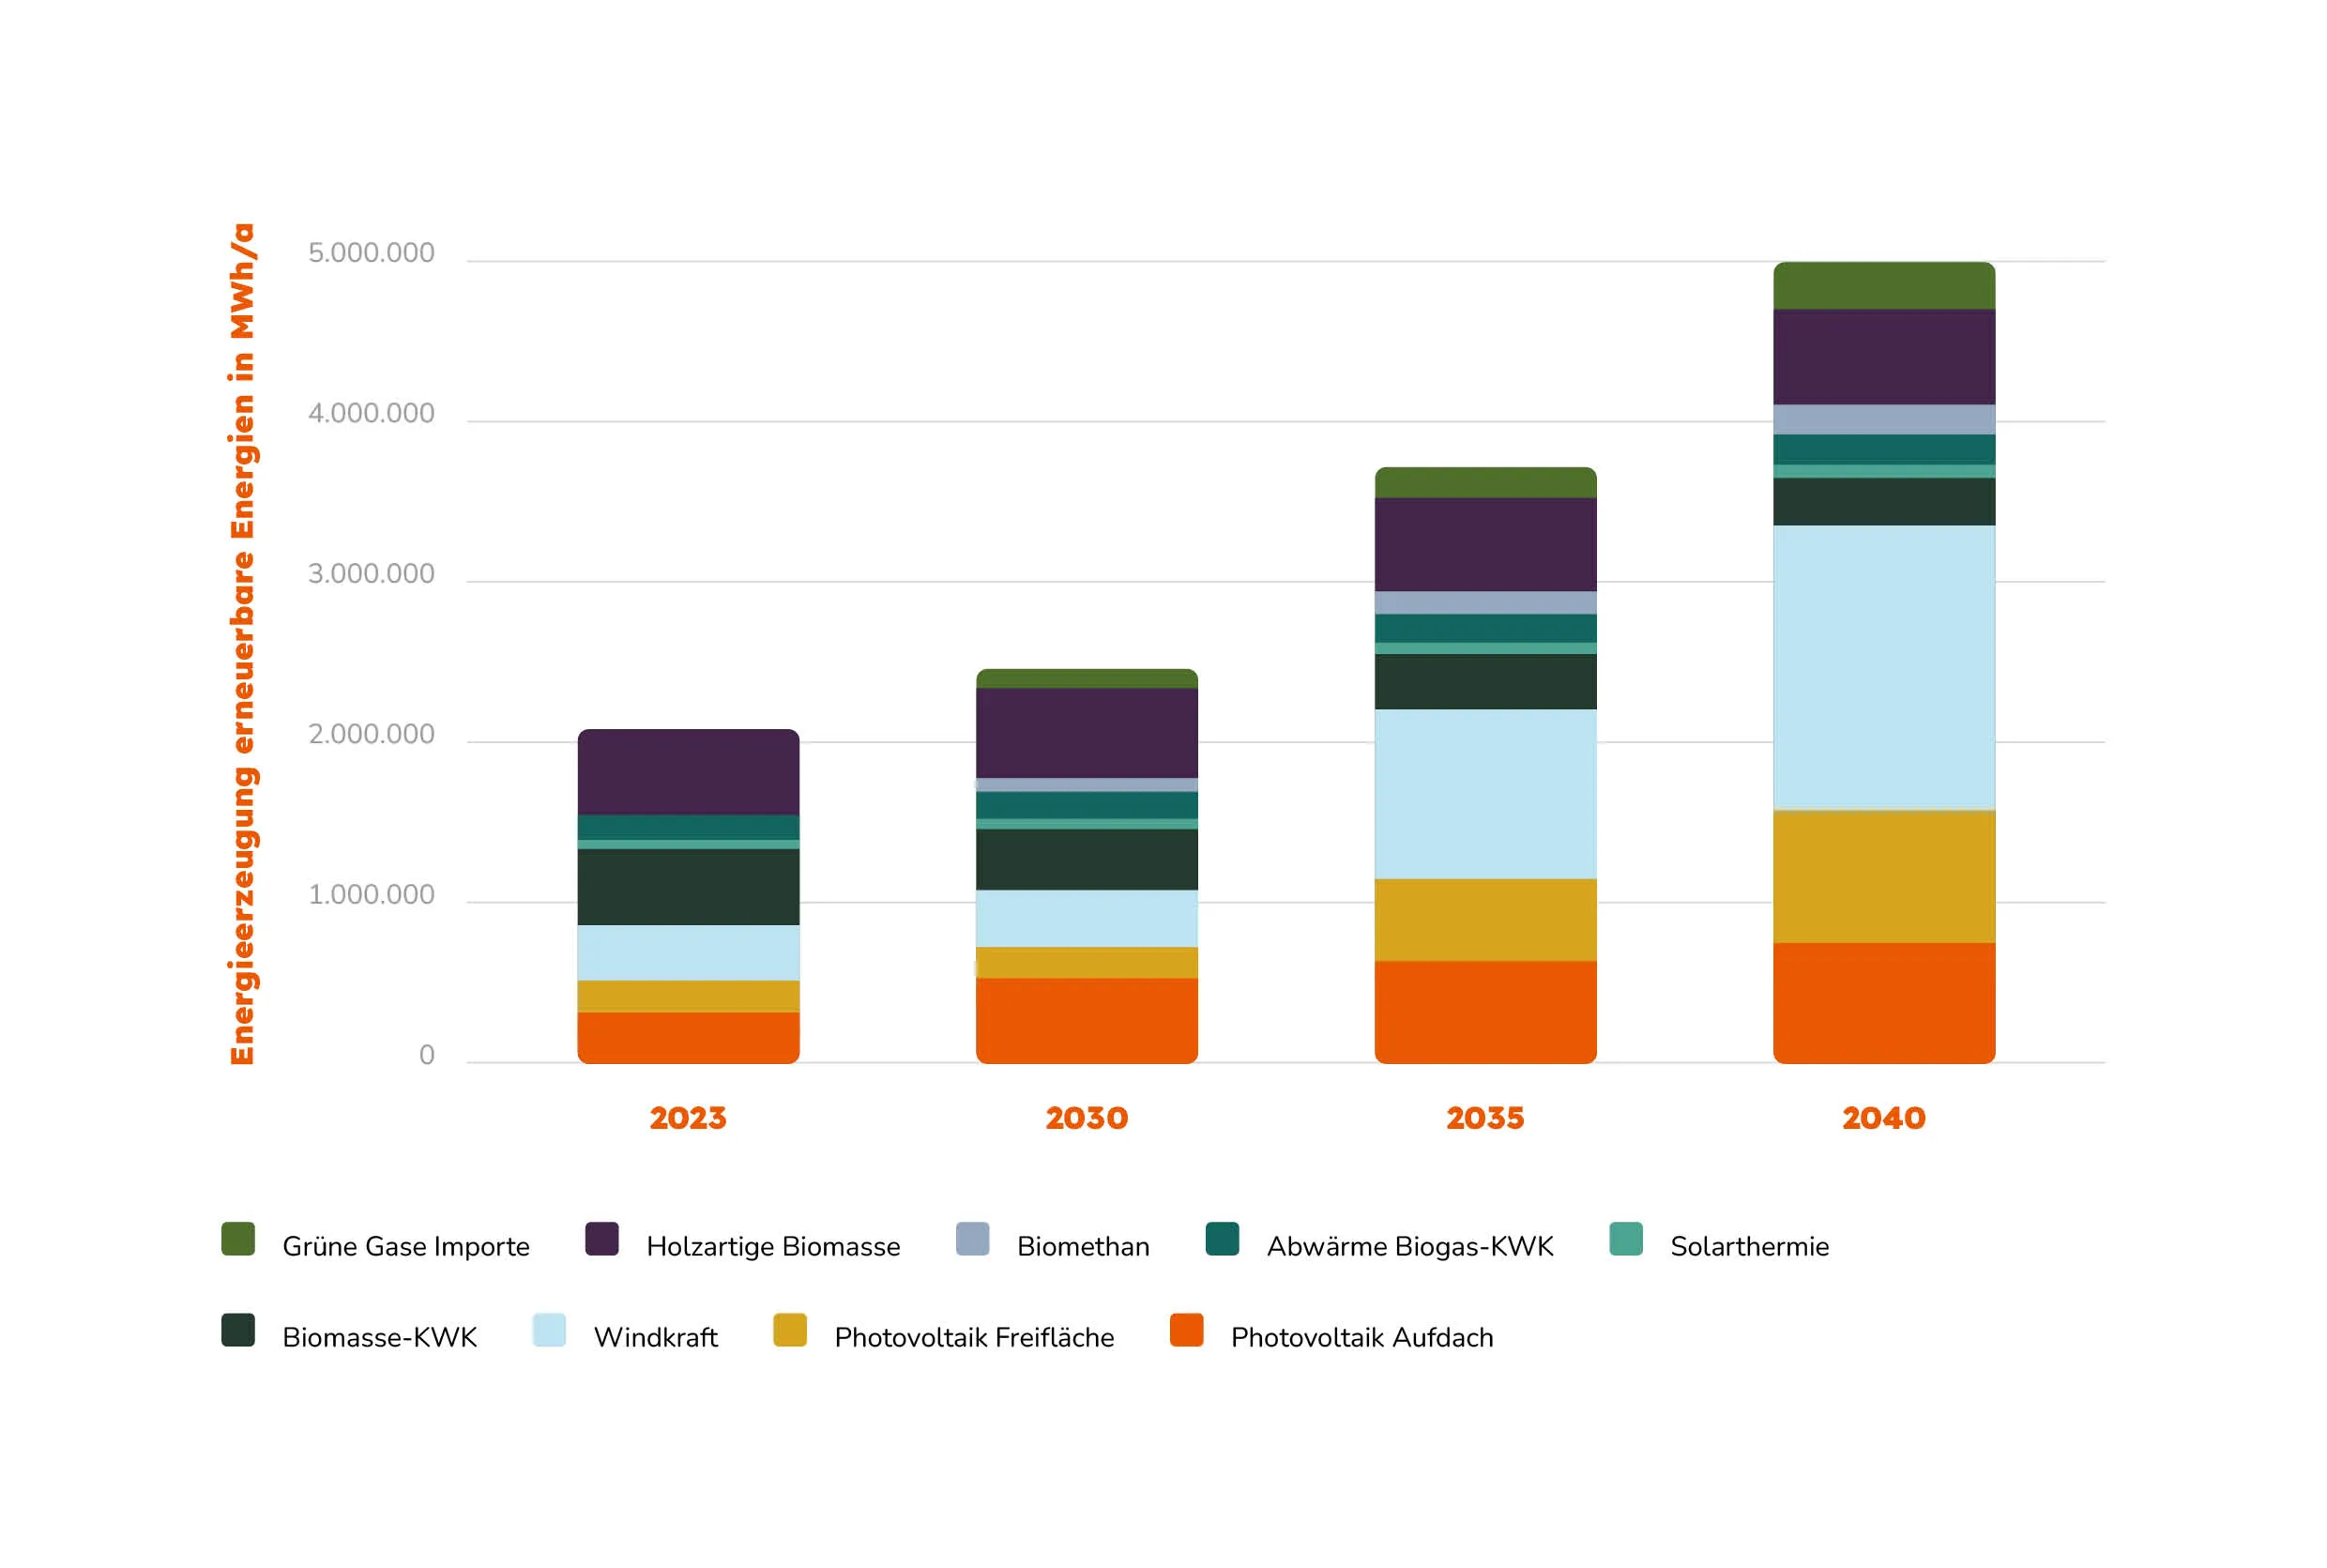
Task: Click the Abwärme Biogas-KWK legend swatch
Action: [x=1222, y=1238]
